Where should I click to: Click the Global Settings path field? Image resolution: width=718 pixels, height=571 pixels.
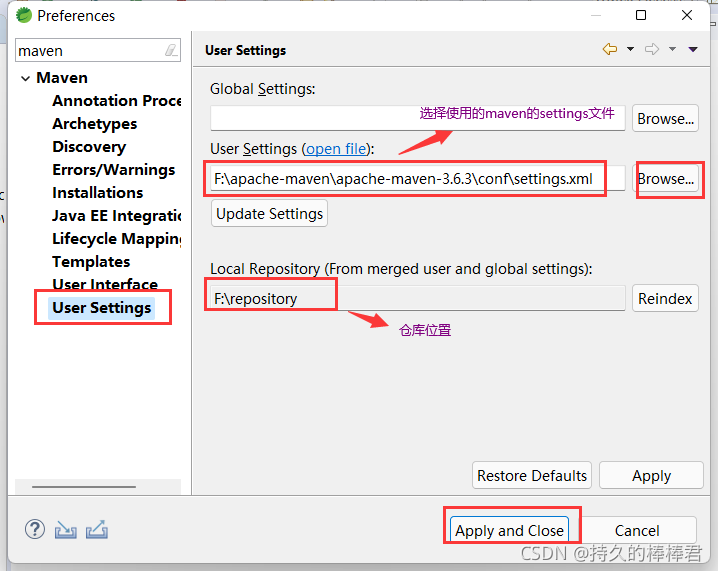[418, 118]
